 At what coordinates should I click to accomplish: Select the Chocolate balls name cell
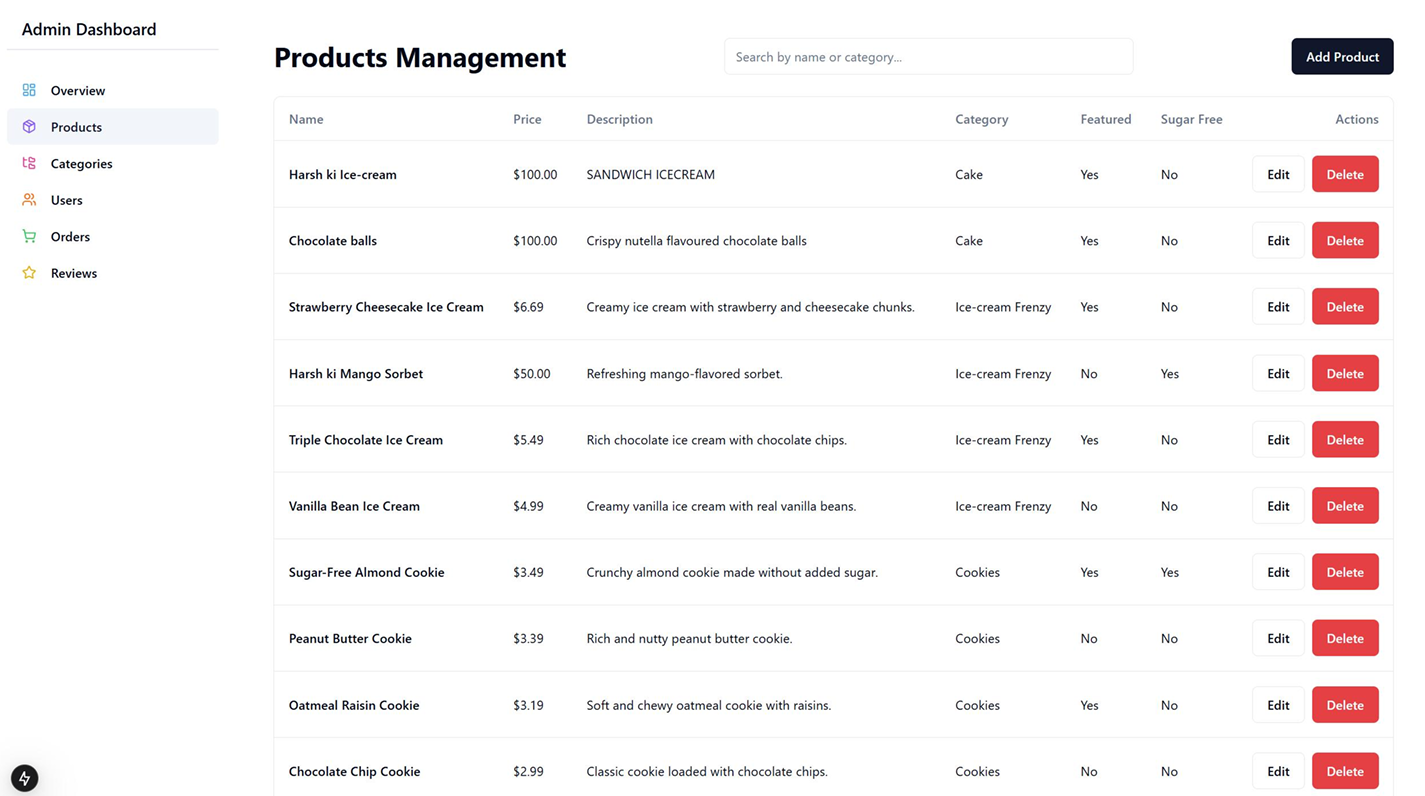click(x=333, y=240)
